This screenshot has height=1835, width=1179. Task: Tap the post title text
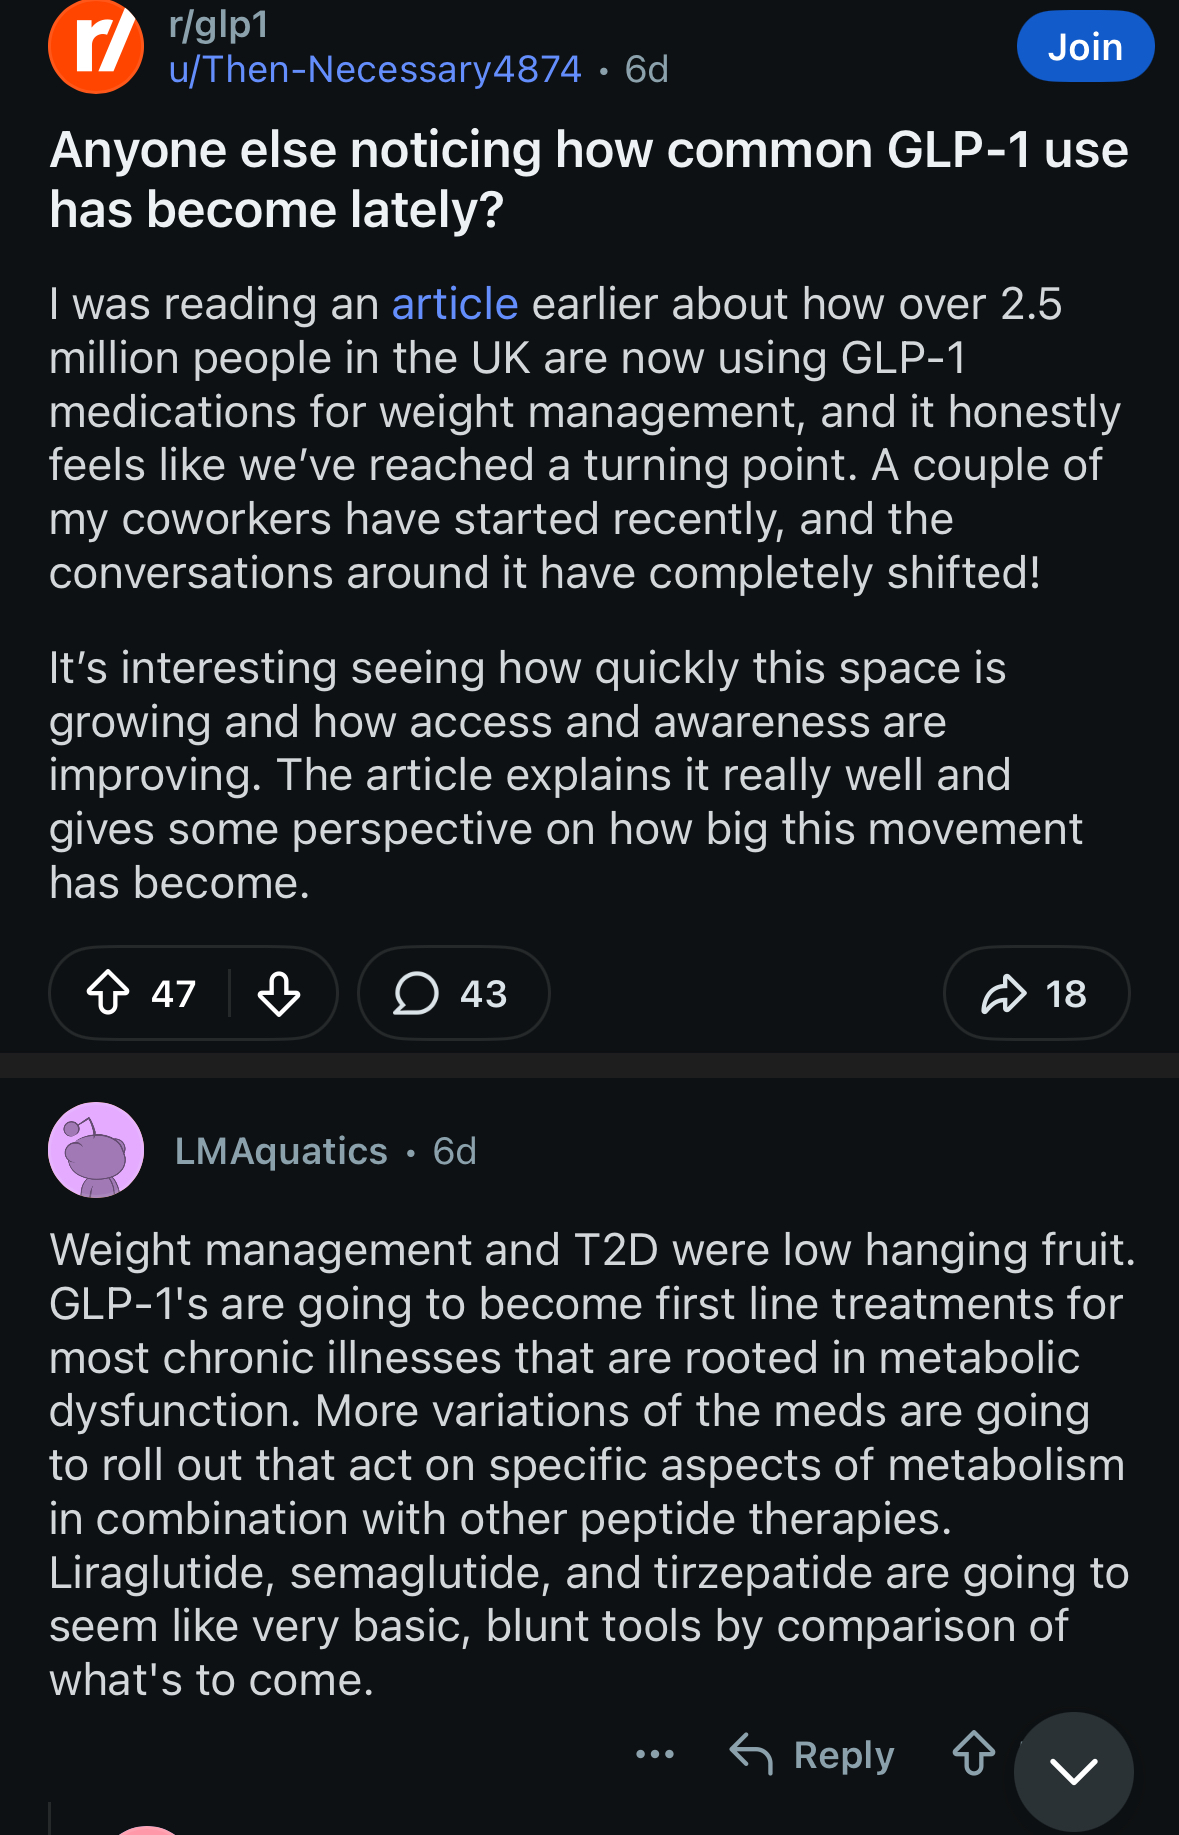588,180
